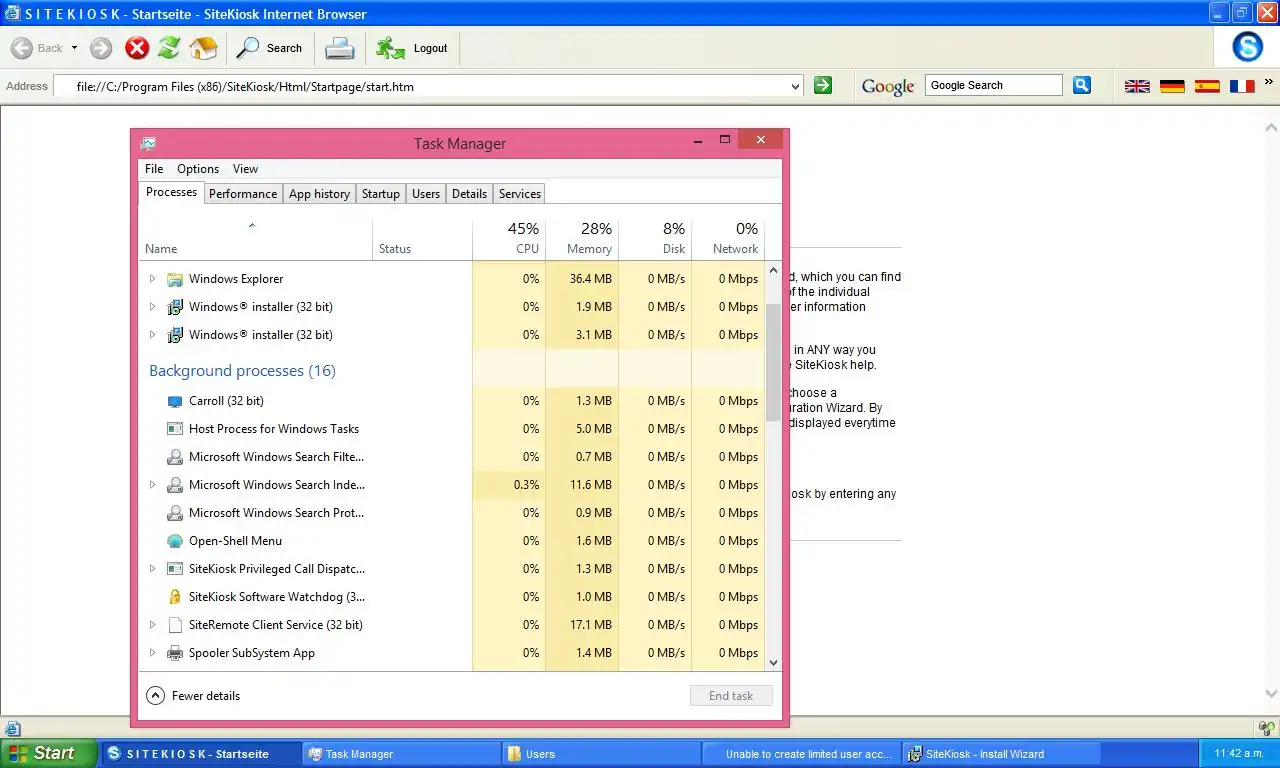
Task: Click the blue Google search magnifier button
Action: 1082,86
